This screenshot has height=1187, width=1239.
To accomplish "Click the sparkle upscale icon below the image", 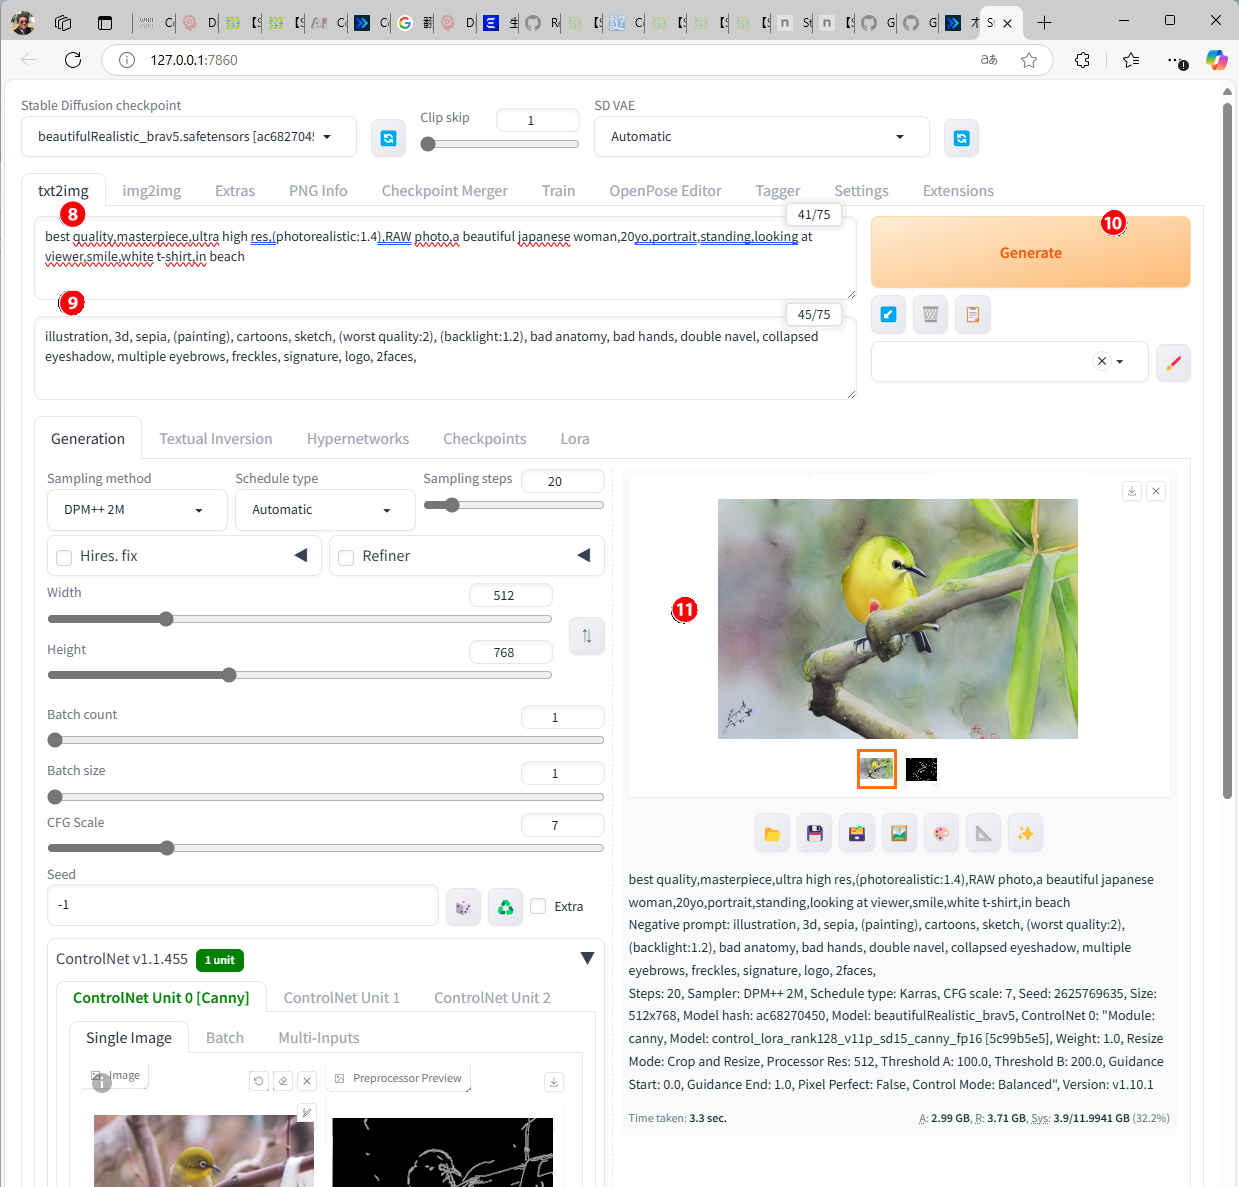I will click(x=1025, y=833).
